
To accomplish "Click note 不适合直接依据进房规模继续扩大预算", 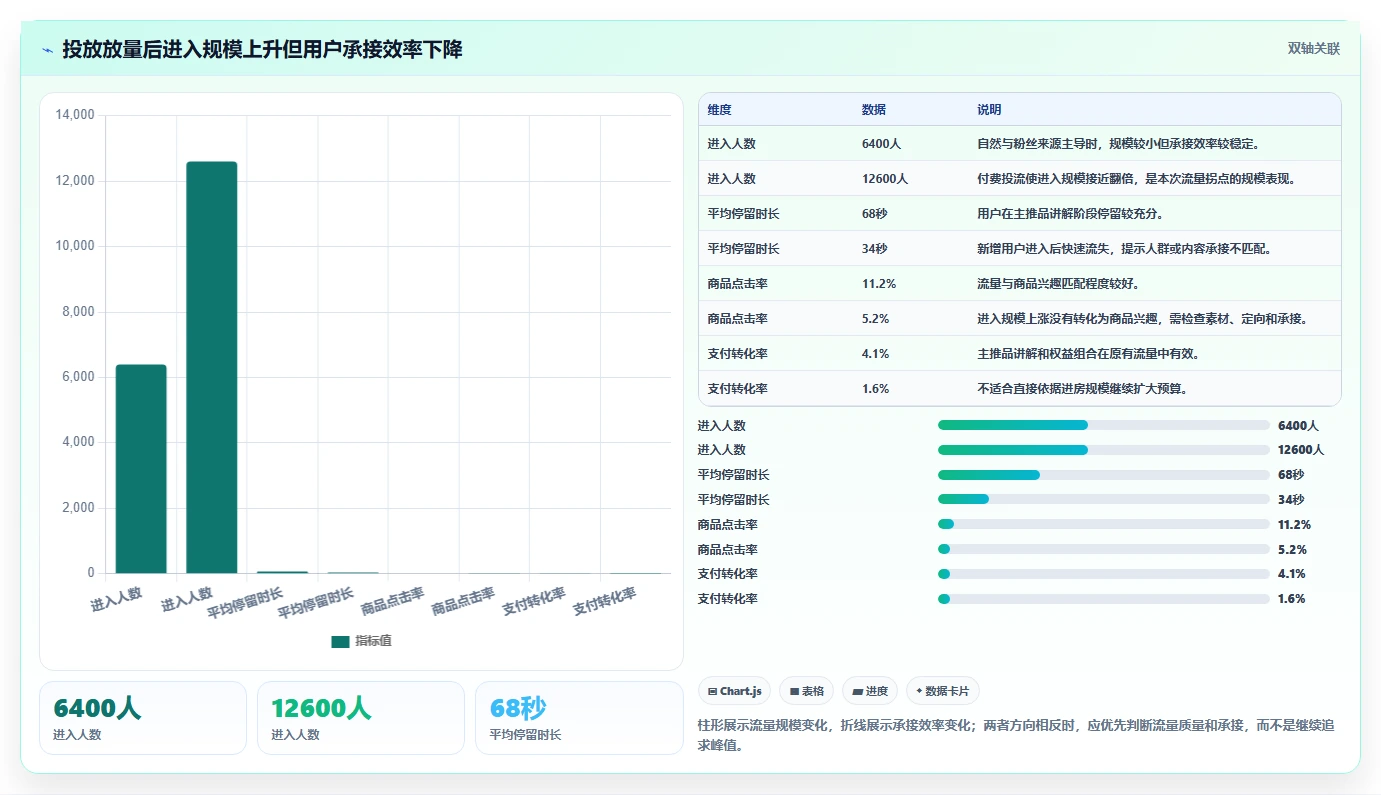I will [1082, 389].
